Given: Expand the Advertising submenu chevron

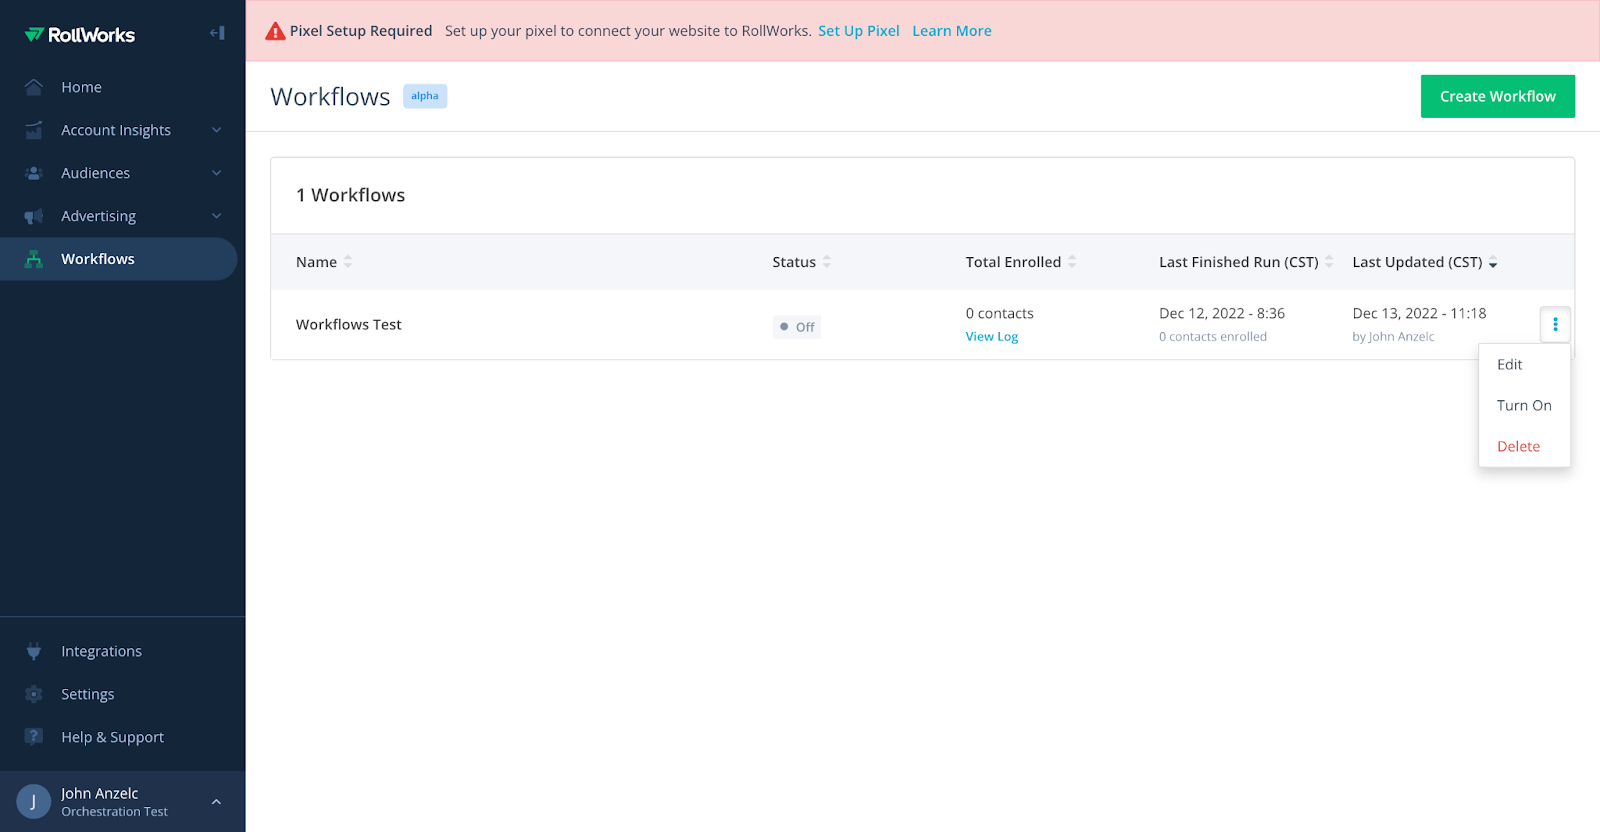Looking at the screenshot, I should pos(216,216).
